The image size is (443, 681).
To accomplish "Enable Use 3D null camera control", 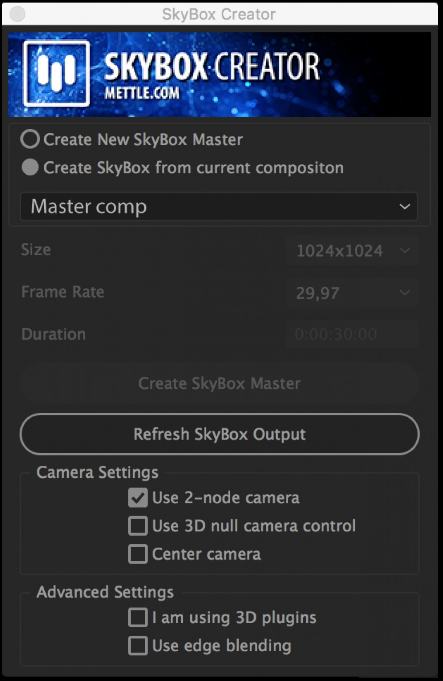I will pos(138,526).
